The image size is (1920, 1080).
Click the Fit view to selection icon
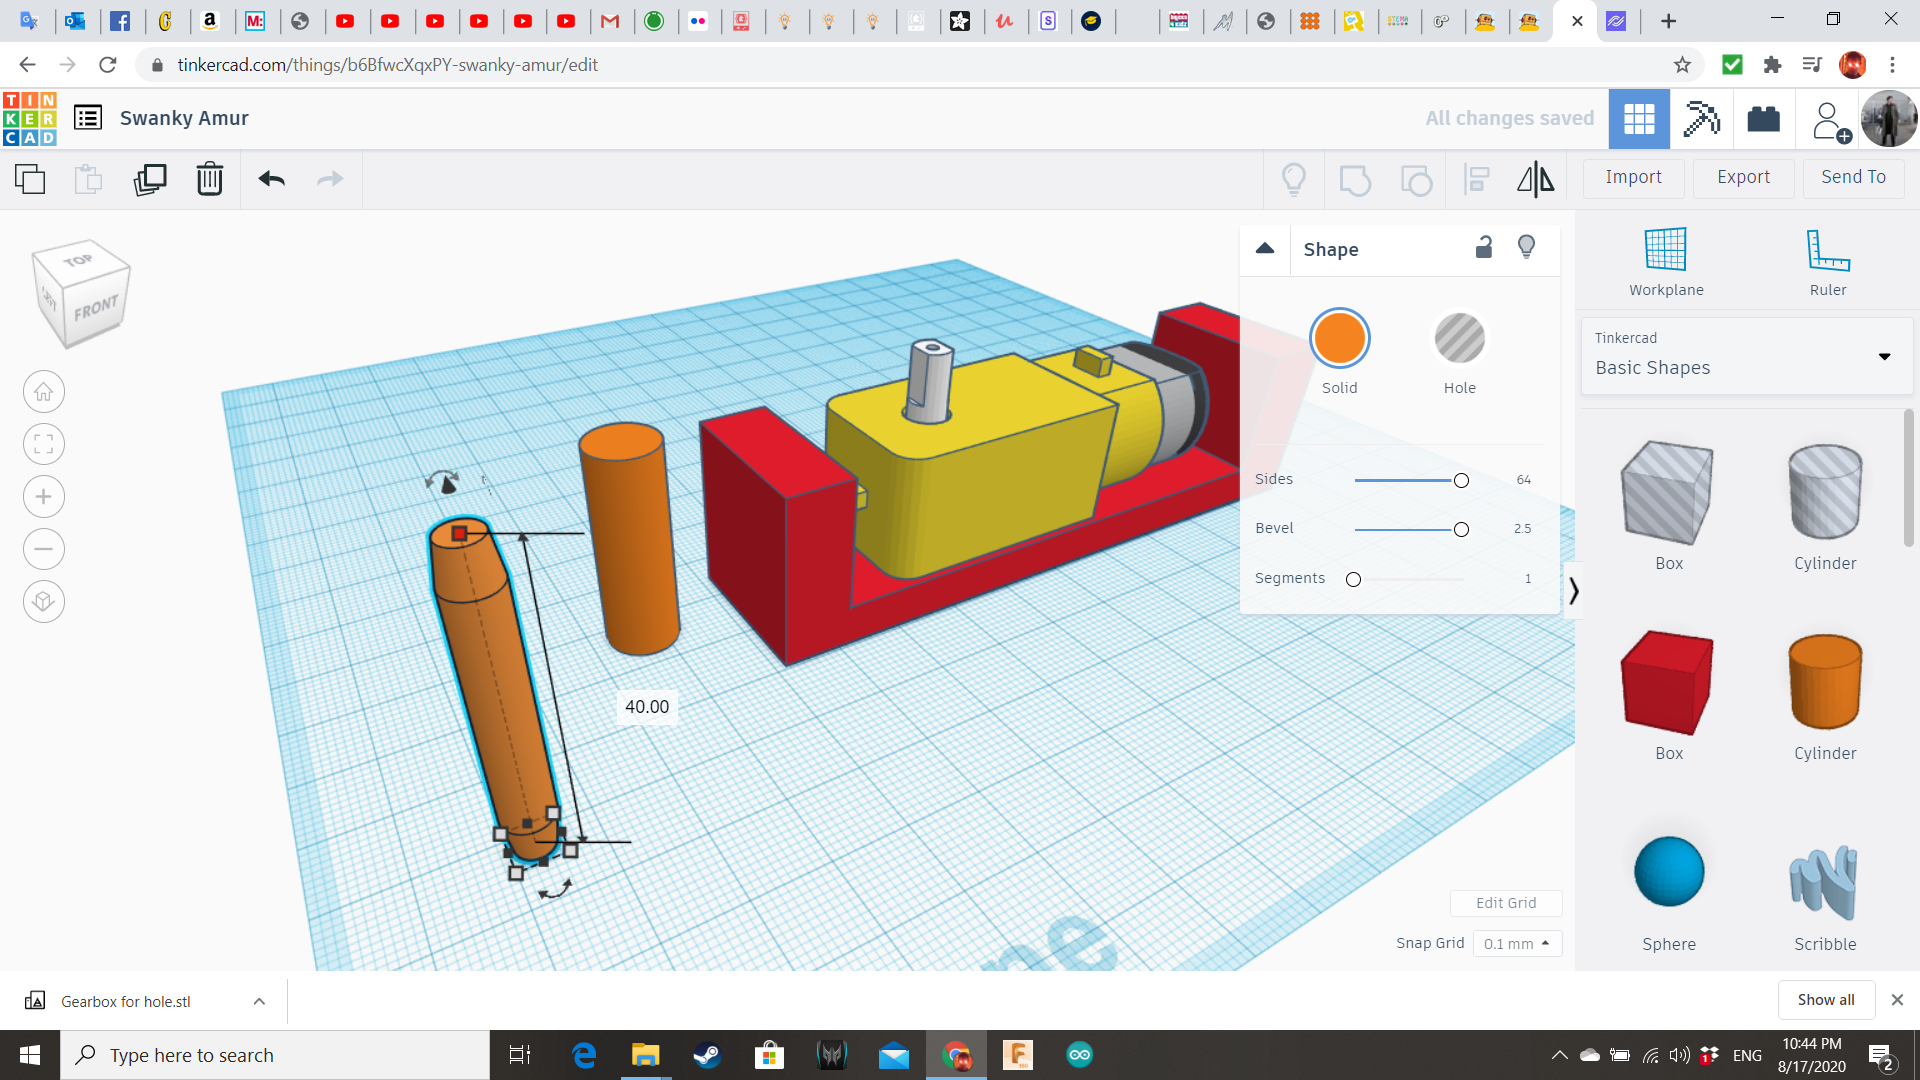point(43,444)
